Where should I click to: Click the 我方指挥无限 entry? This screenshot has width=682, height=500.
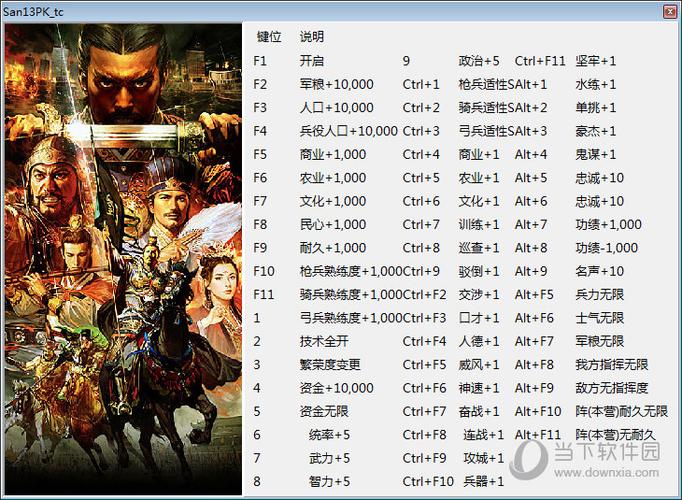[612, 365]
